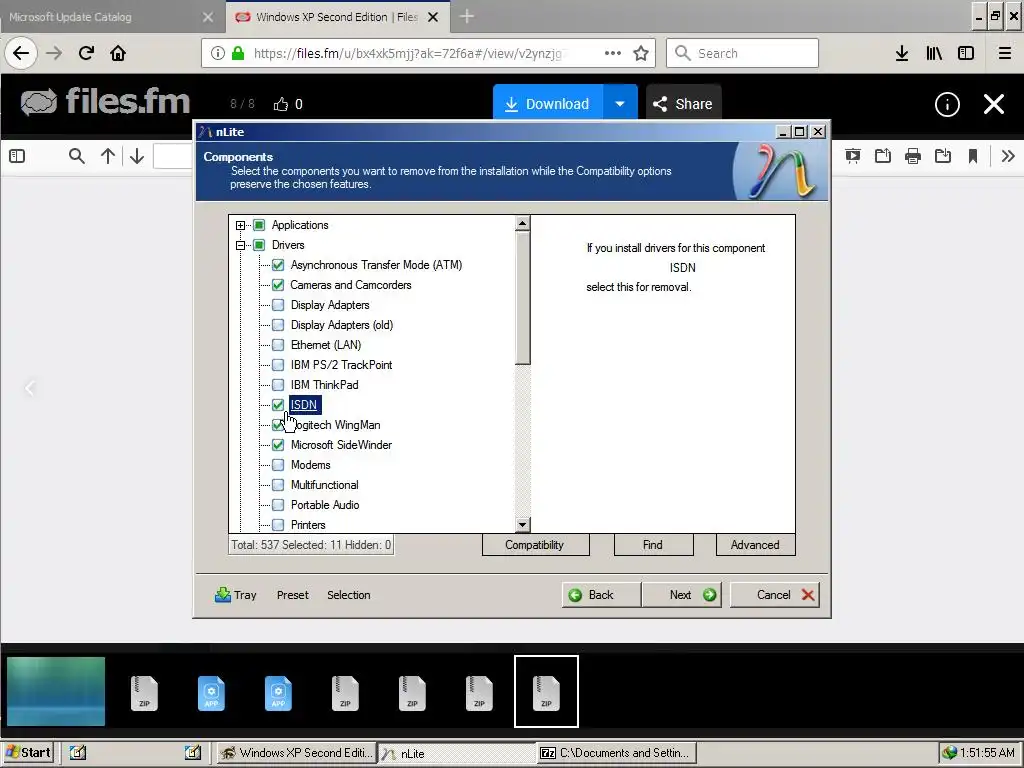Open the nLite Selection menu
Image resolution: width=1024 pixels, height=768 pixels.
point(349,595)
